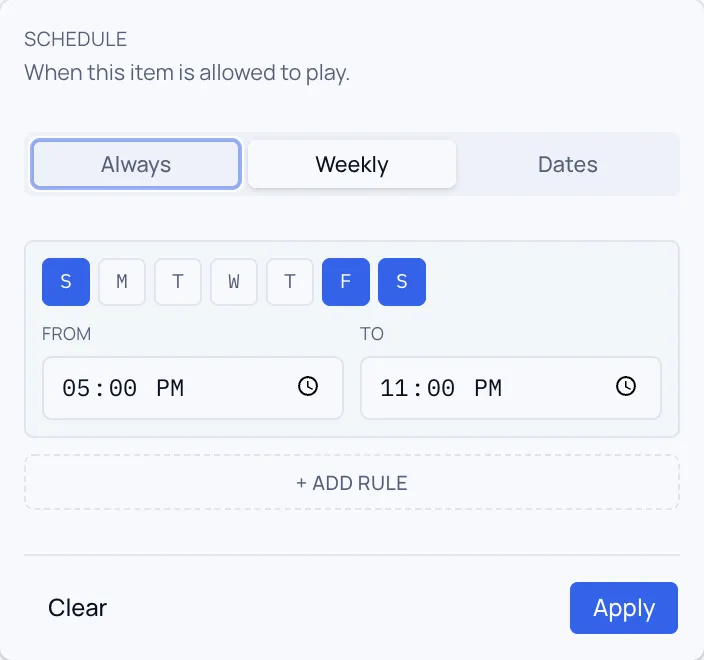The image size is (704, 660).
Task: Deselect the Saturday day button
Action: point(402,282)
